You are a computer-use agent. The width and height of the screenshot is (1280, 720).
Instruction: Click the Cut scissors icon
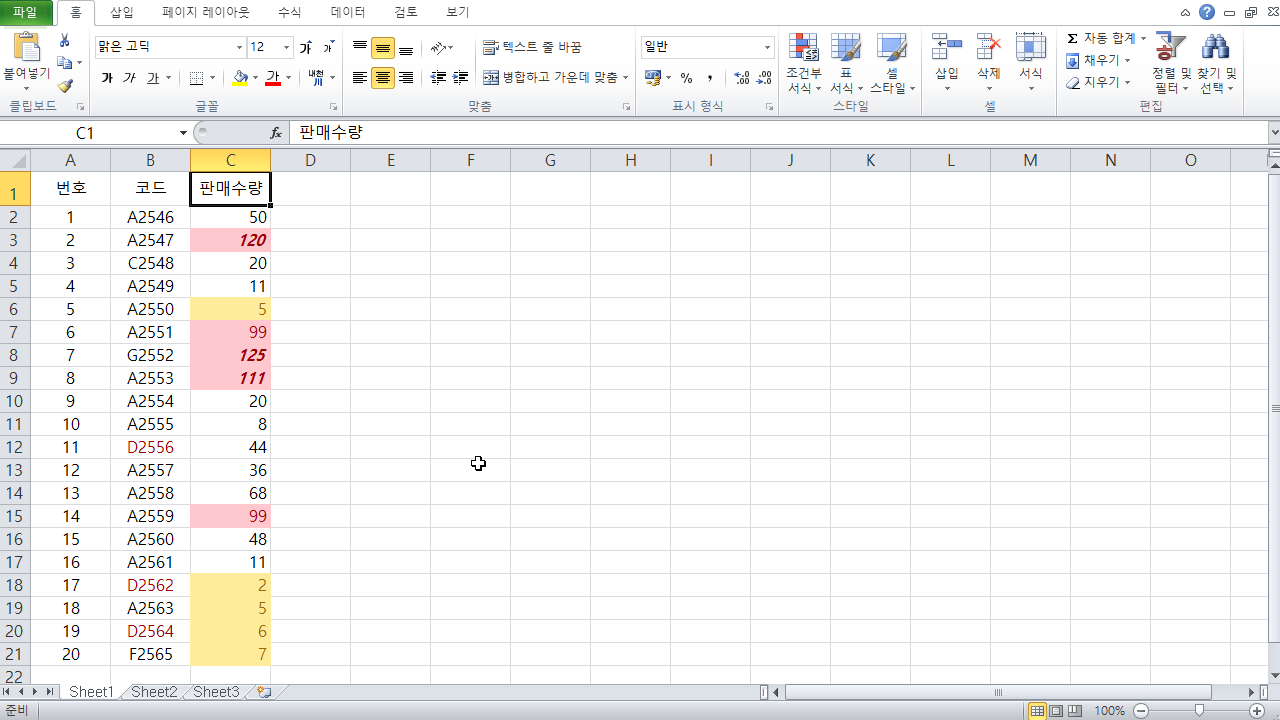click(65, 41)
